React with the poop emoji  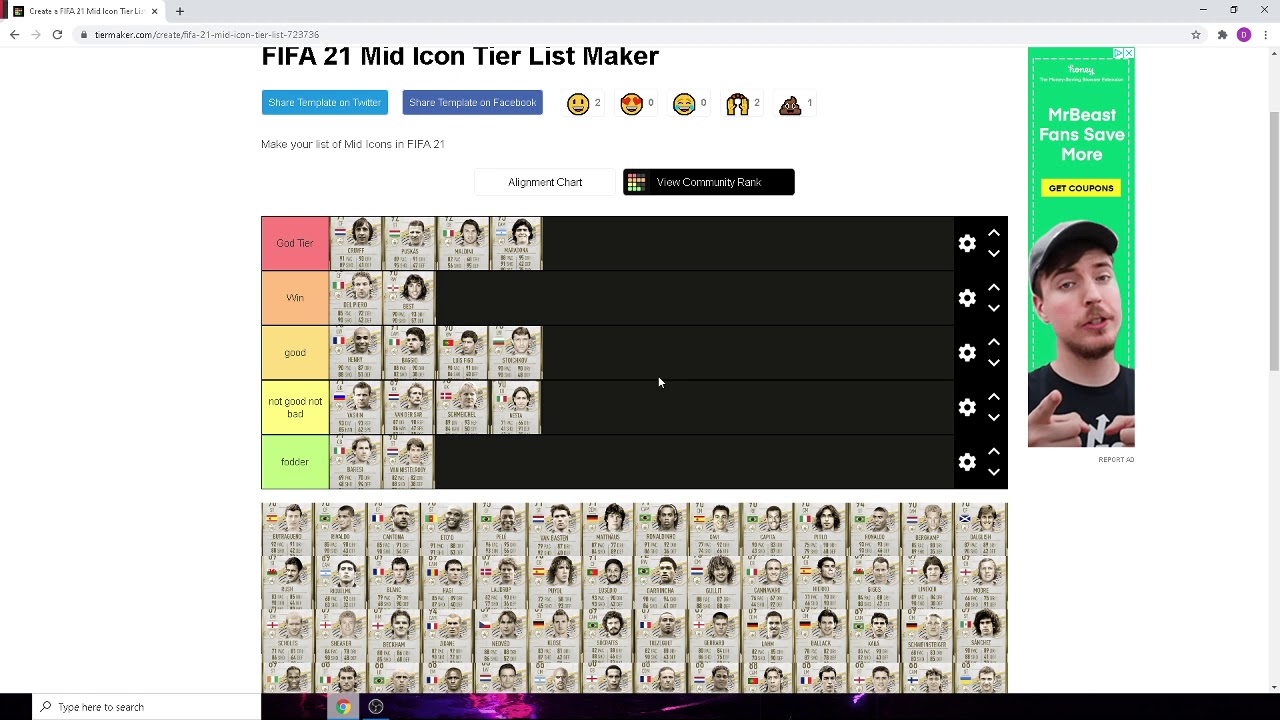790,103
